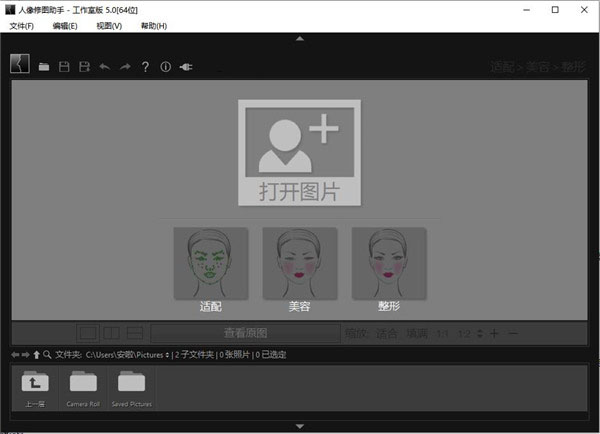The width and height of the screenshot is (600, 434).
Task: Collapse the top panel arrow
Action: coord(299,38)
